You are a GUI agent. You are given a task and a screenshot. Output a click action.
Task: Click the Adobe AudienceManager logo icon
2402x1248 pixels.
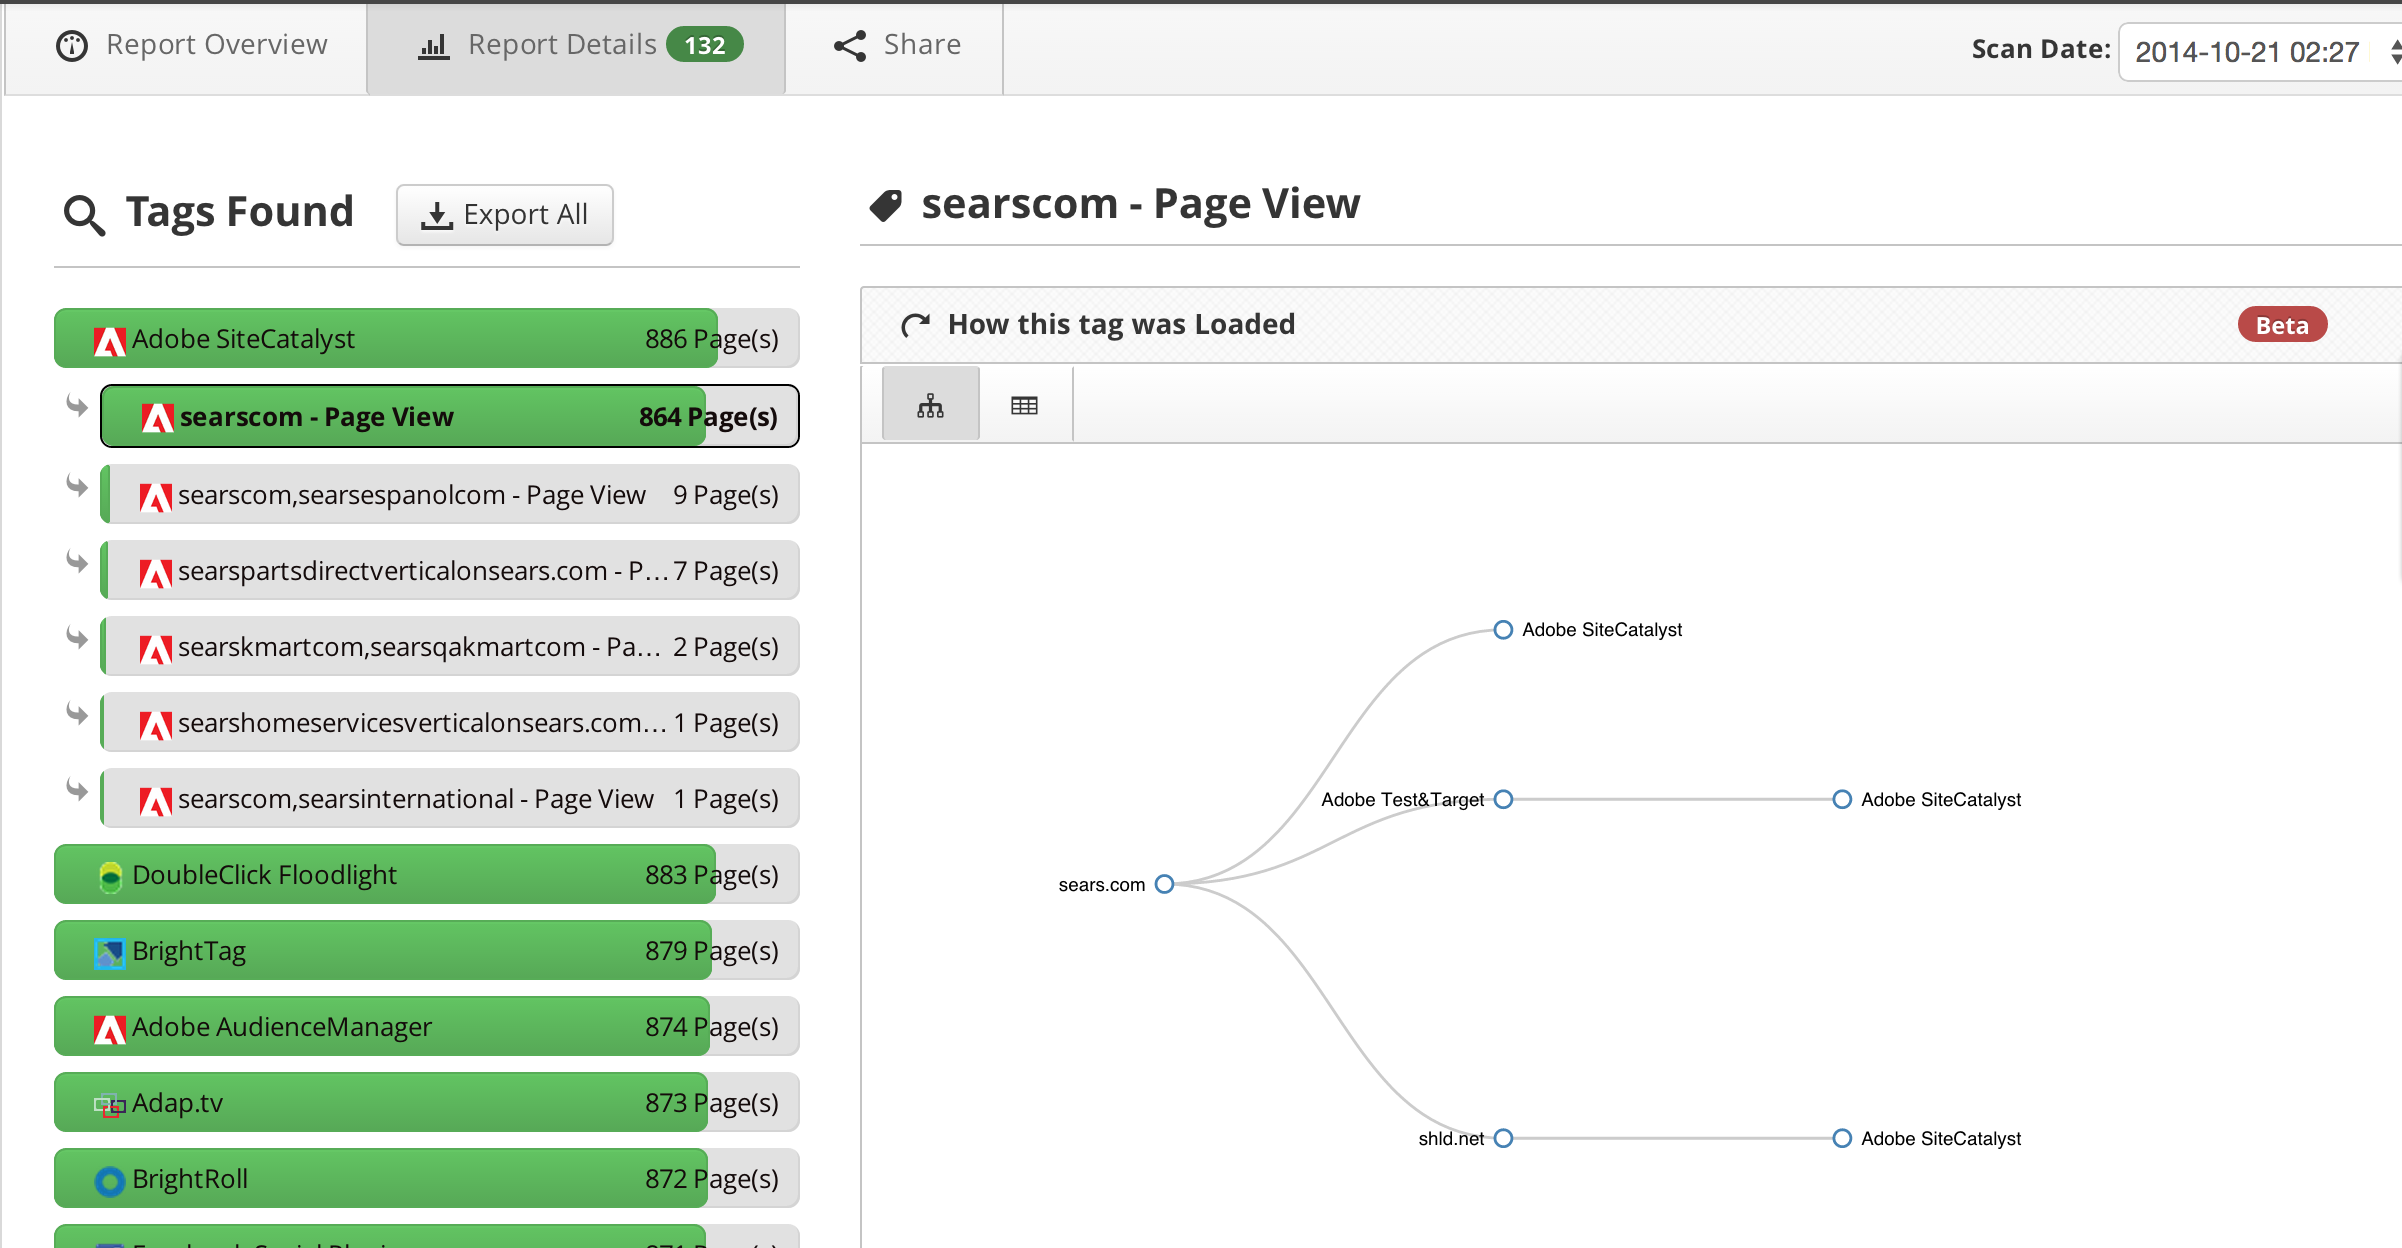tap(109, 1029)
